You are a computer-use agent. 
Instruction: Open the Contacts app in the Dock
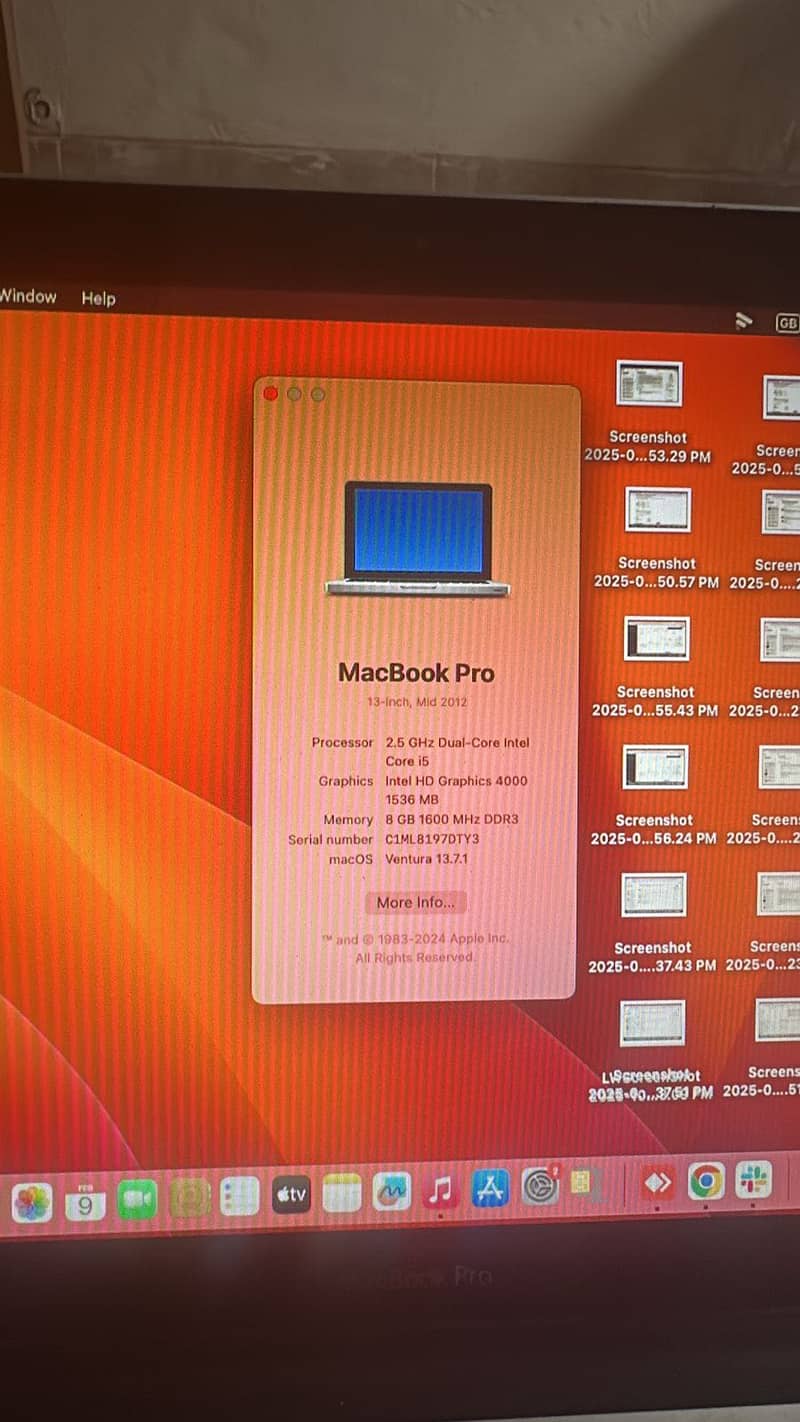[x=189, y=1197]
